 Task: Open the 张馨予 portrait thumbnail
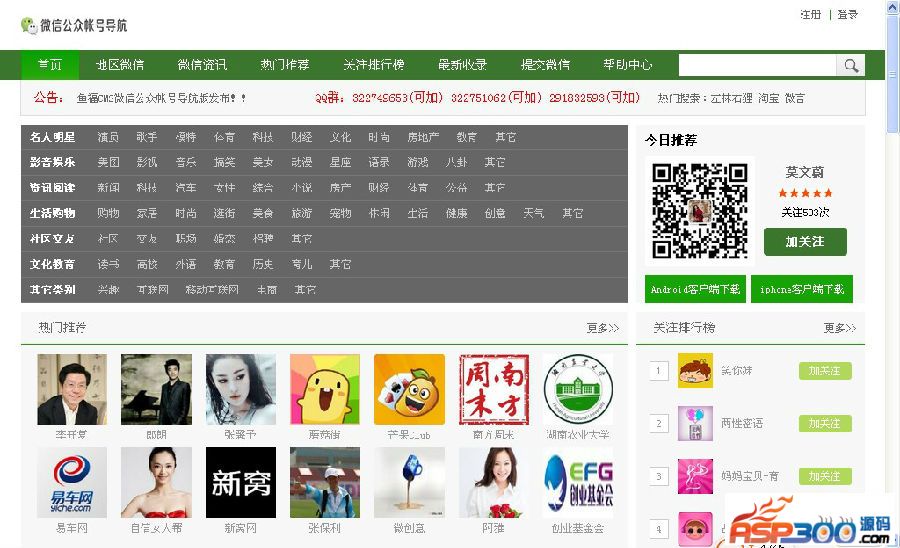click(240, 389)
